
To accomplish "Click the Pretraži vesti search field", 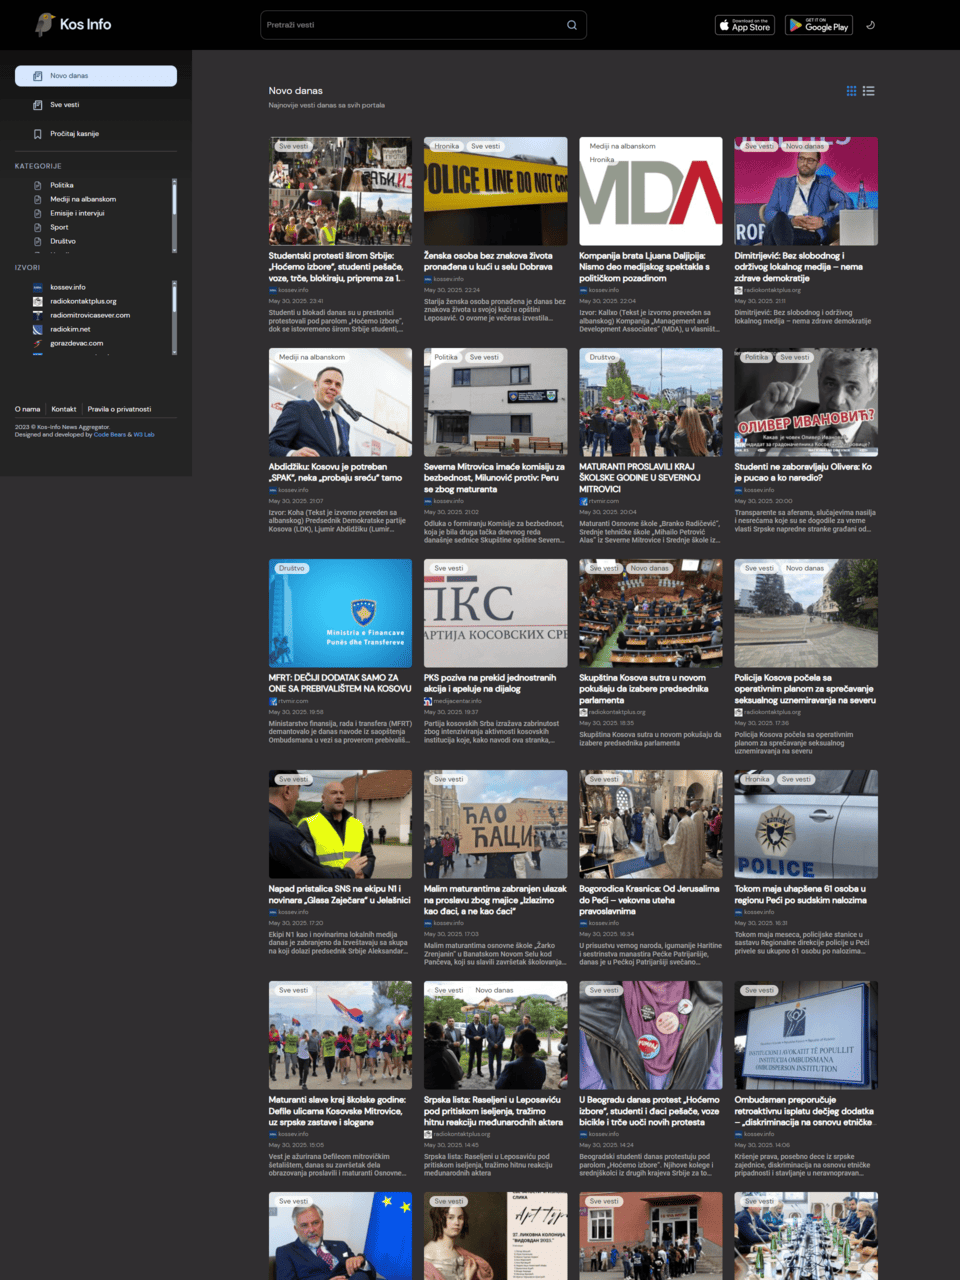I will pos(423,25).
